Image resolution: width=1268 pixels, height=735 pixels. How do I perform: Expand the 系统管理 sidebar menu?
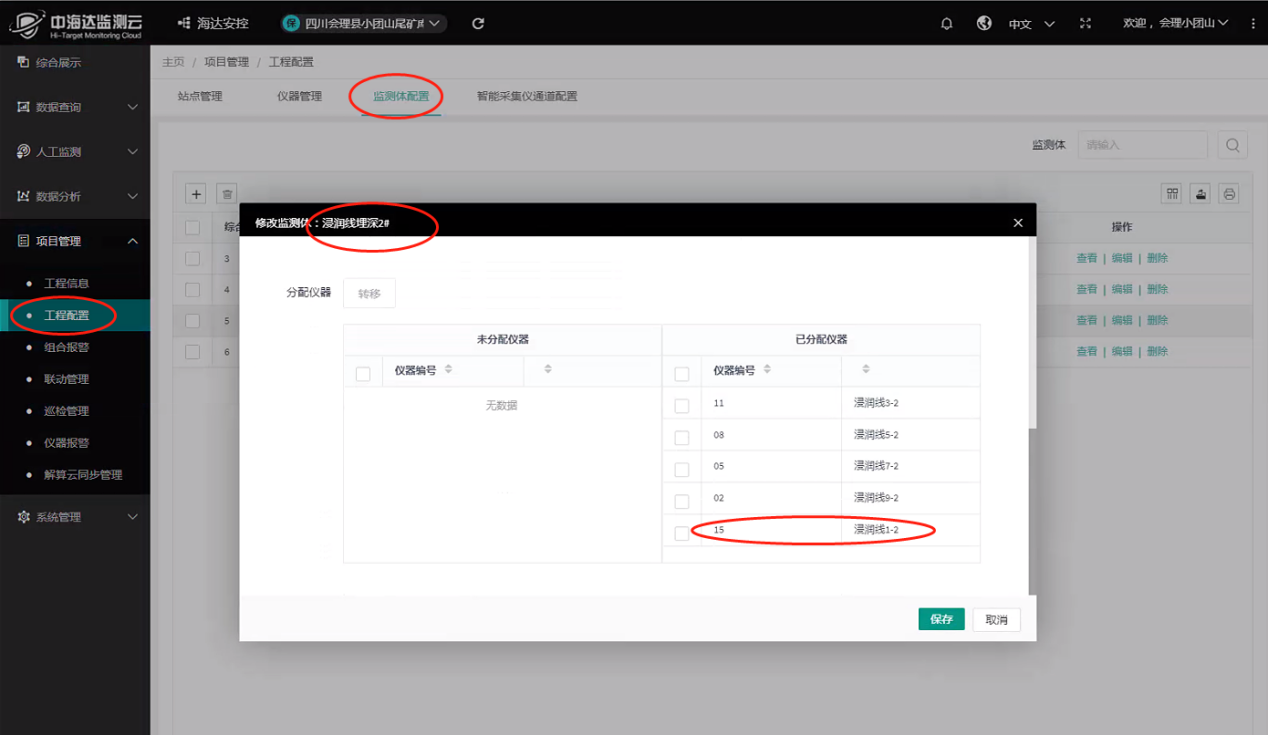click(x=75, y=517)
